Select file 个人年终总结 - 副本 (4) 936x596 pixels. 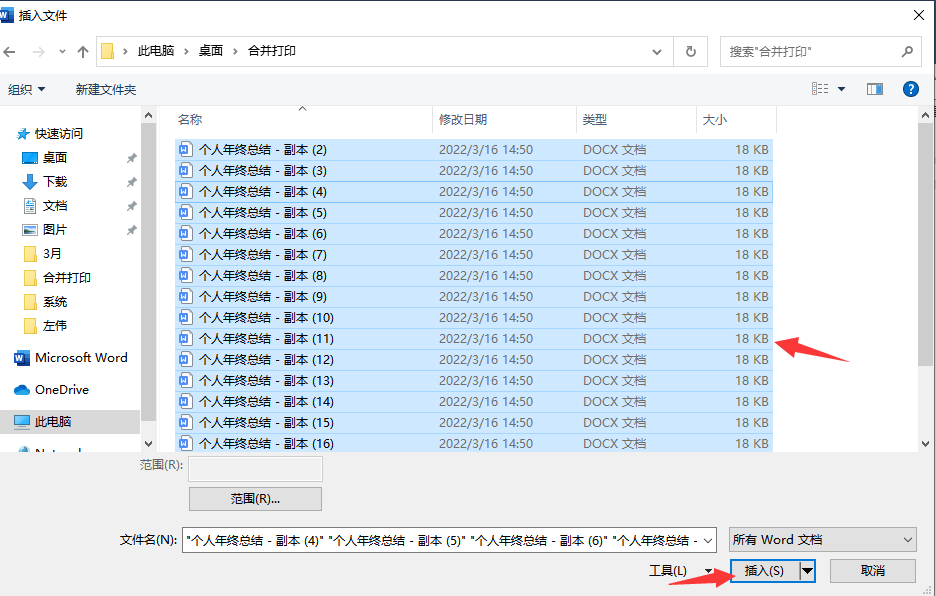tap(474, 192)
